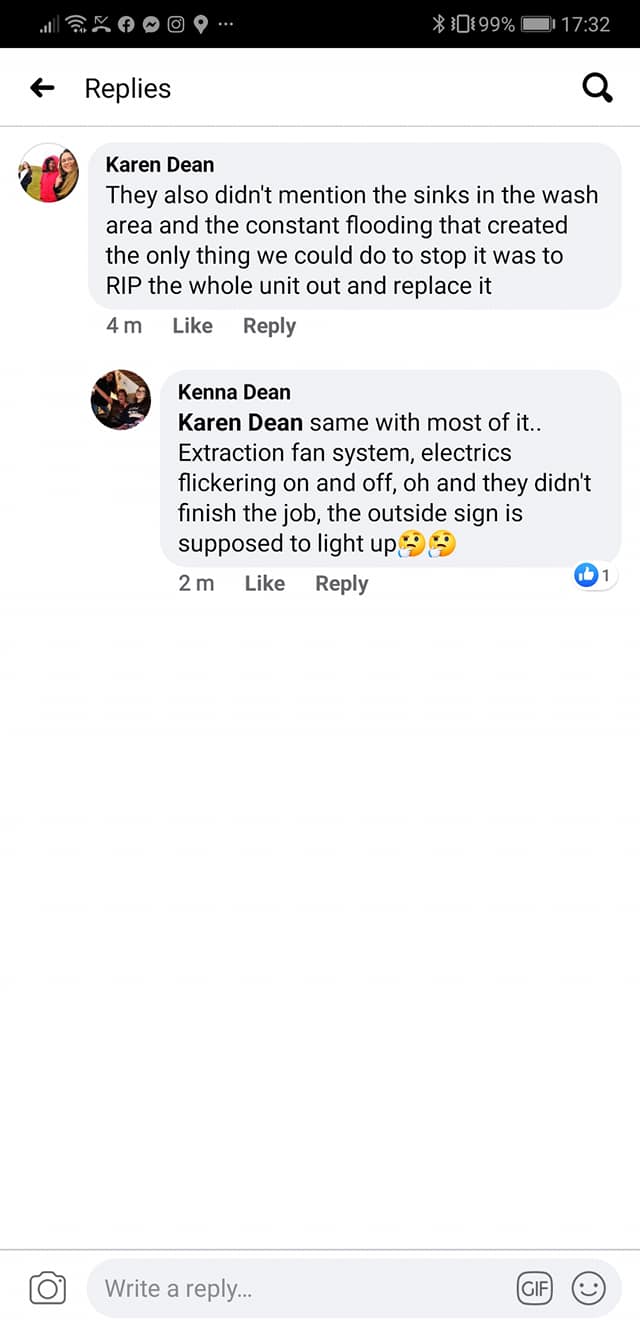Open Karen Dean's profile name link
Screen dimensions: 640x1327
pyautogui.click(x=160, y=165)
